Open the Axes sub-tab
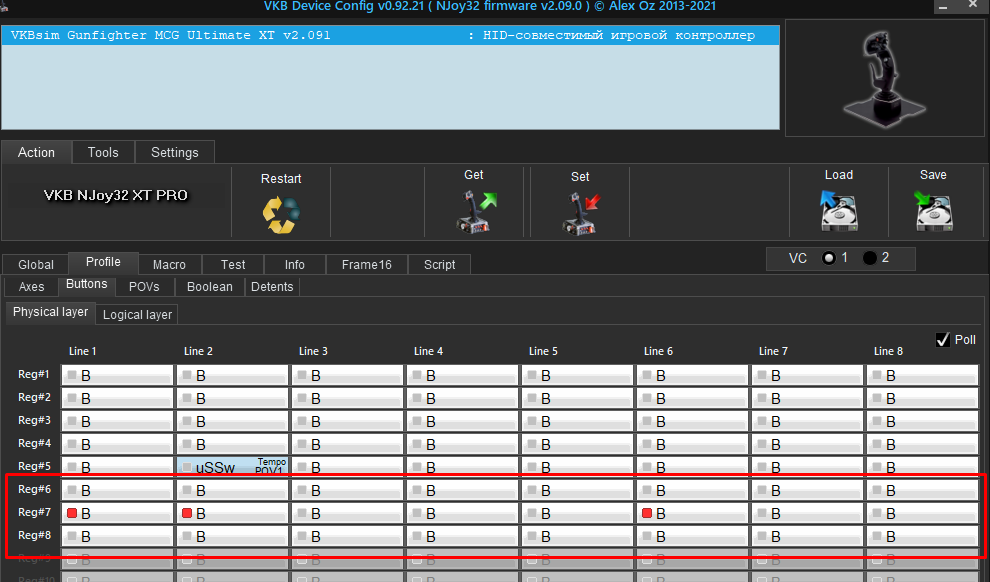Screen dimensions: 990x582 click(x=32, y=287)
